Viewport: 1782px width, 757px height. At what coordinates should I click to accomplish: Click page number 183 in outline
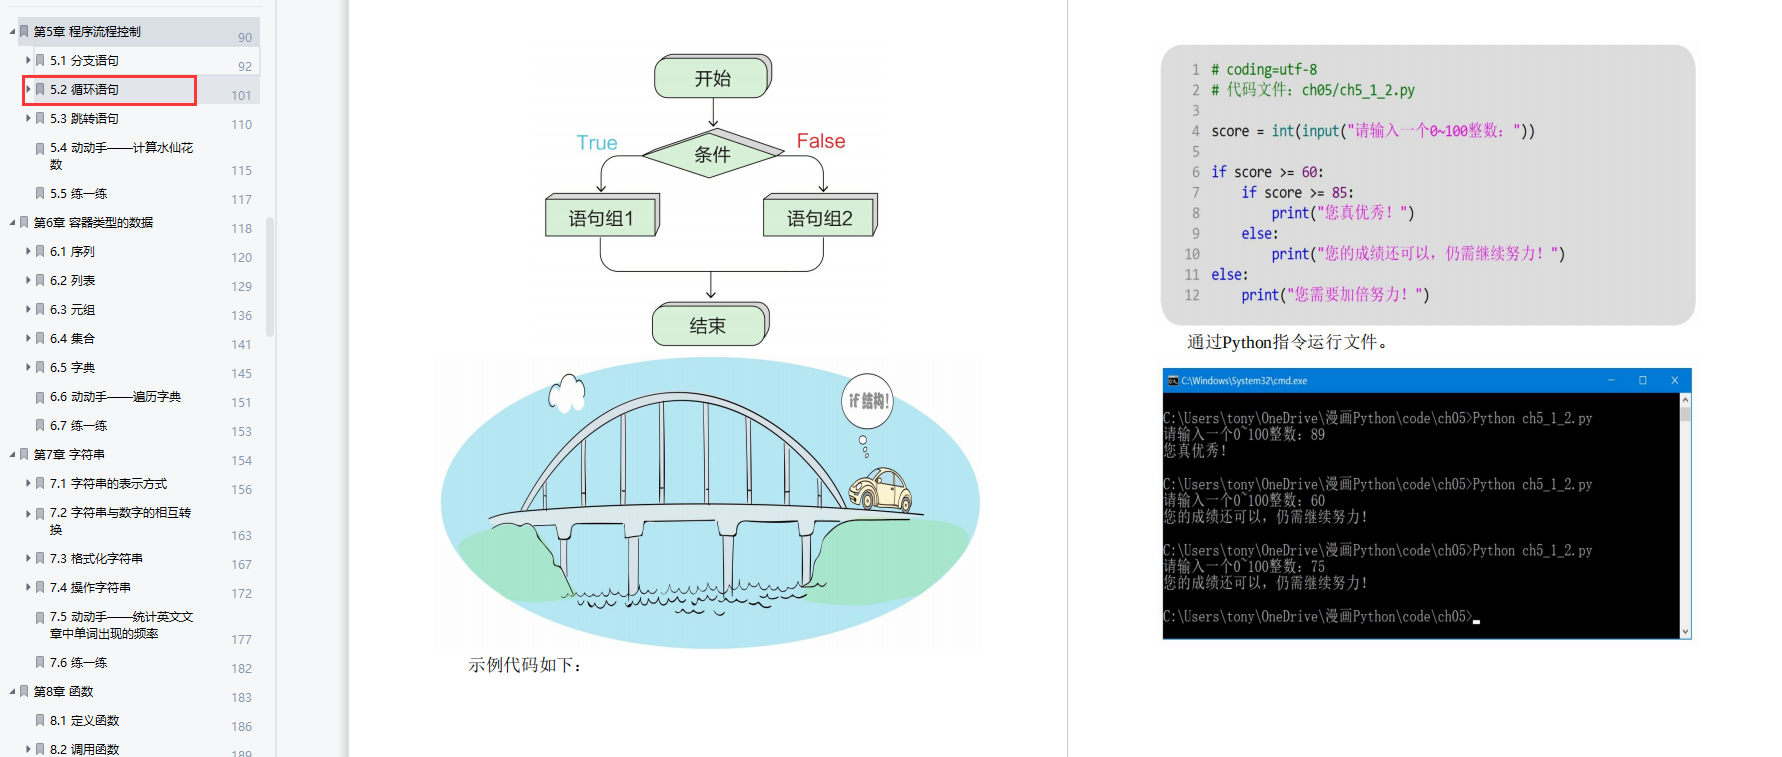(242, 697)
